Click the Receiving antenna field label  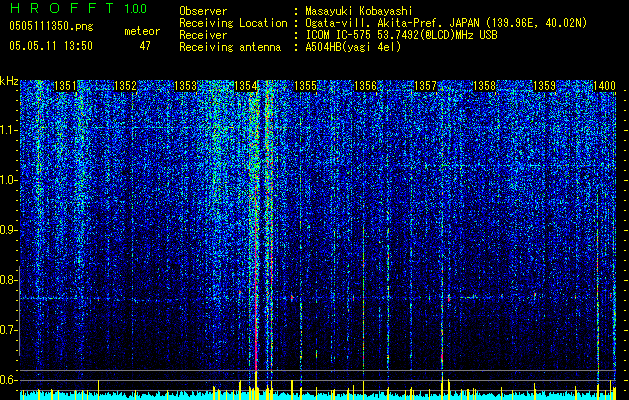coord(230,47)
